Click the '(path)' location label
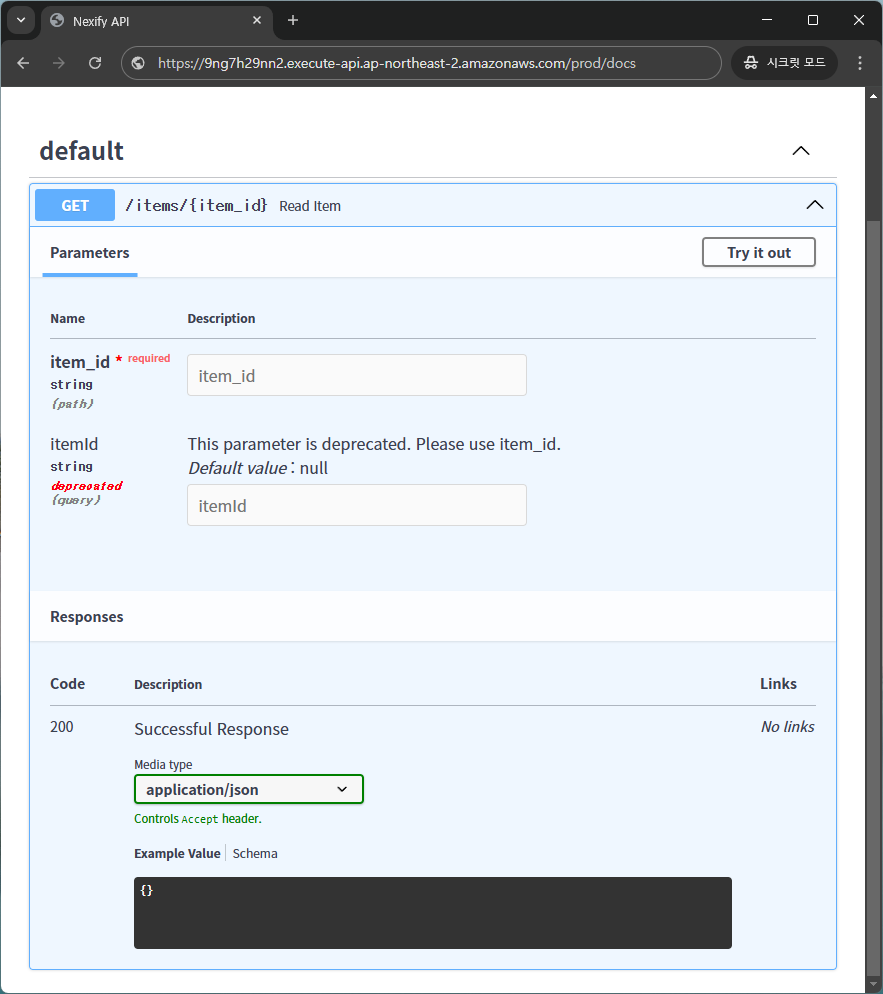883x994 pixels. coord(72,404)
